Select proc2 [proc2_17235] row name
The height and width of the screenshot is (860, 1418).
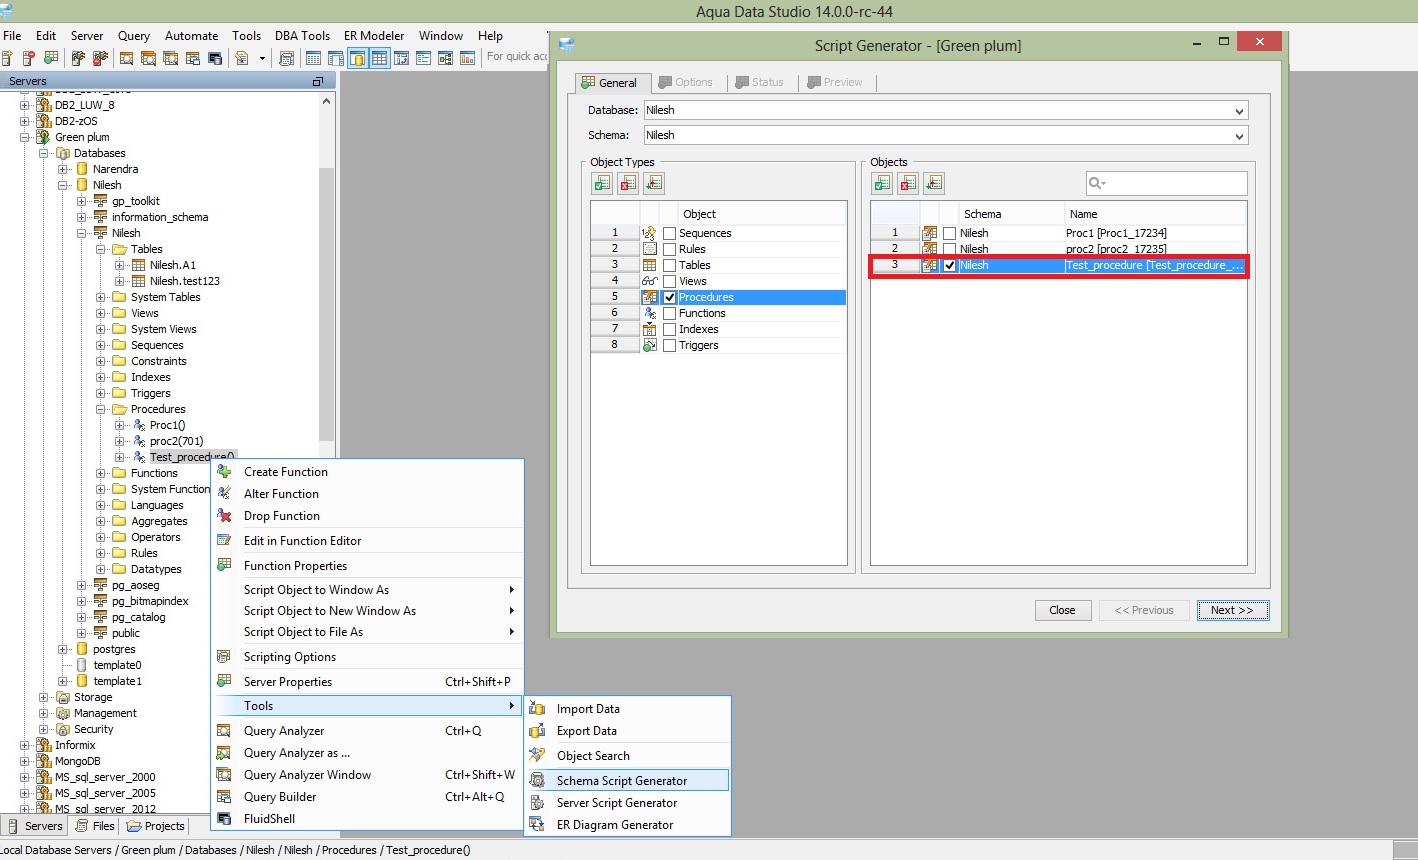point(1115,249)
